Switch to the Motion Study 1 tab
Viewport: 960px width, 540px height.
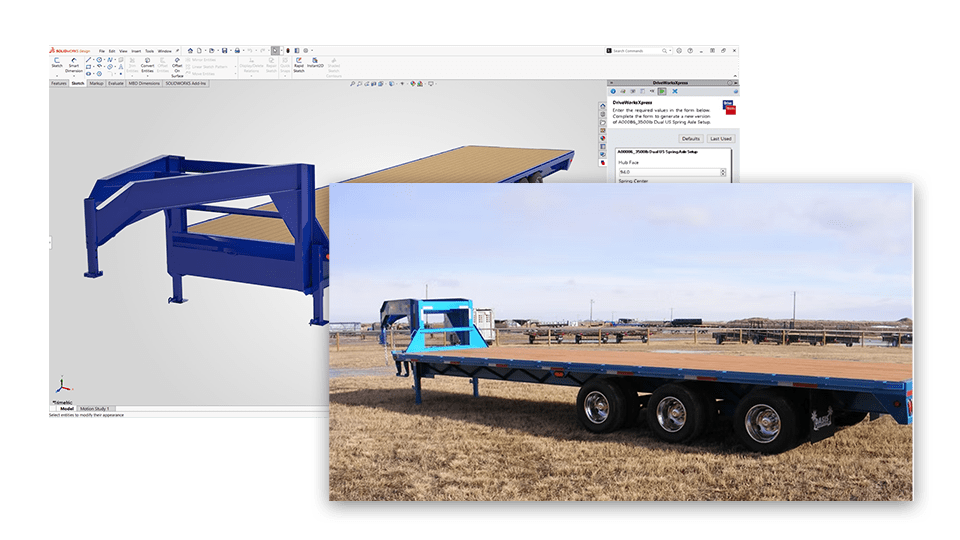95,408
